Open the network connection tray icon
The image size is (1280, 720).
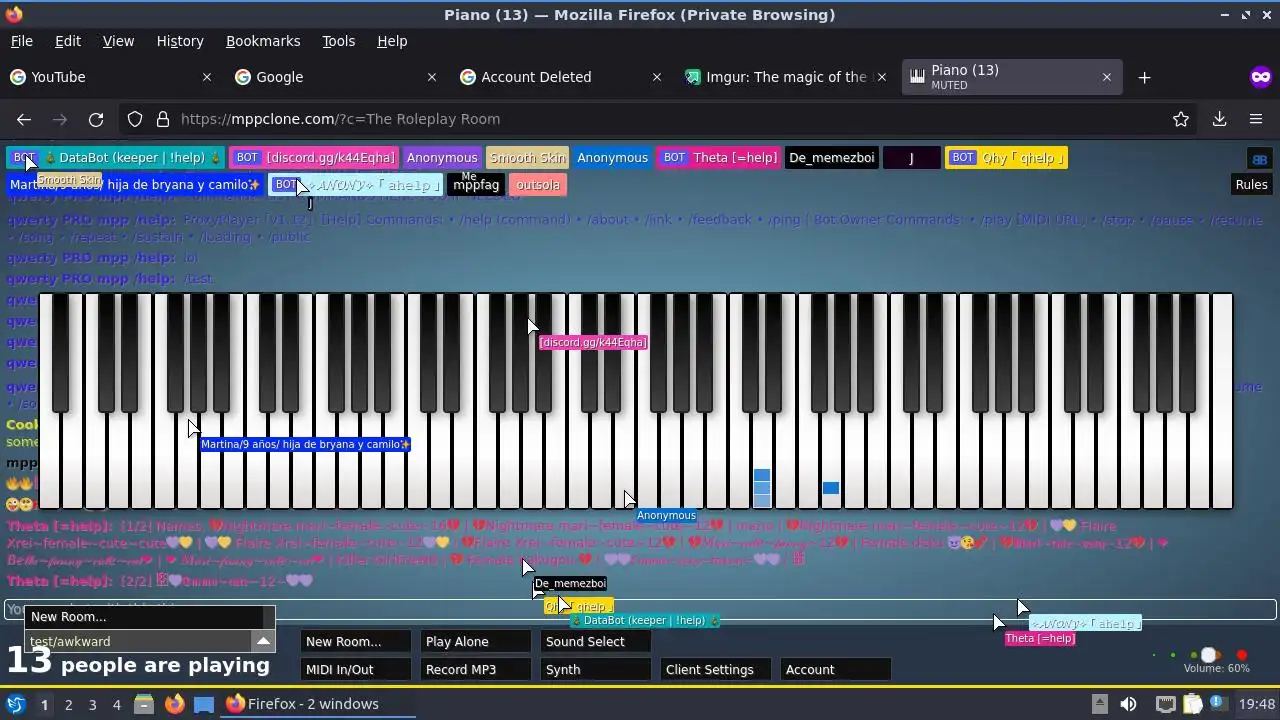pos(1165,704)
